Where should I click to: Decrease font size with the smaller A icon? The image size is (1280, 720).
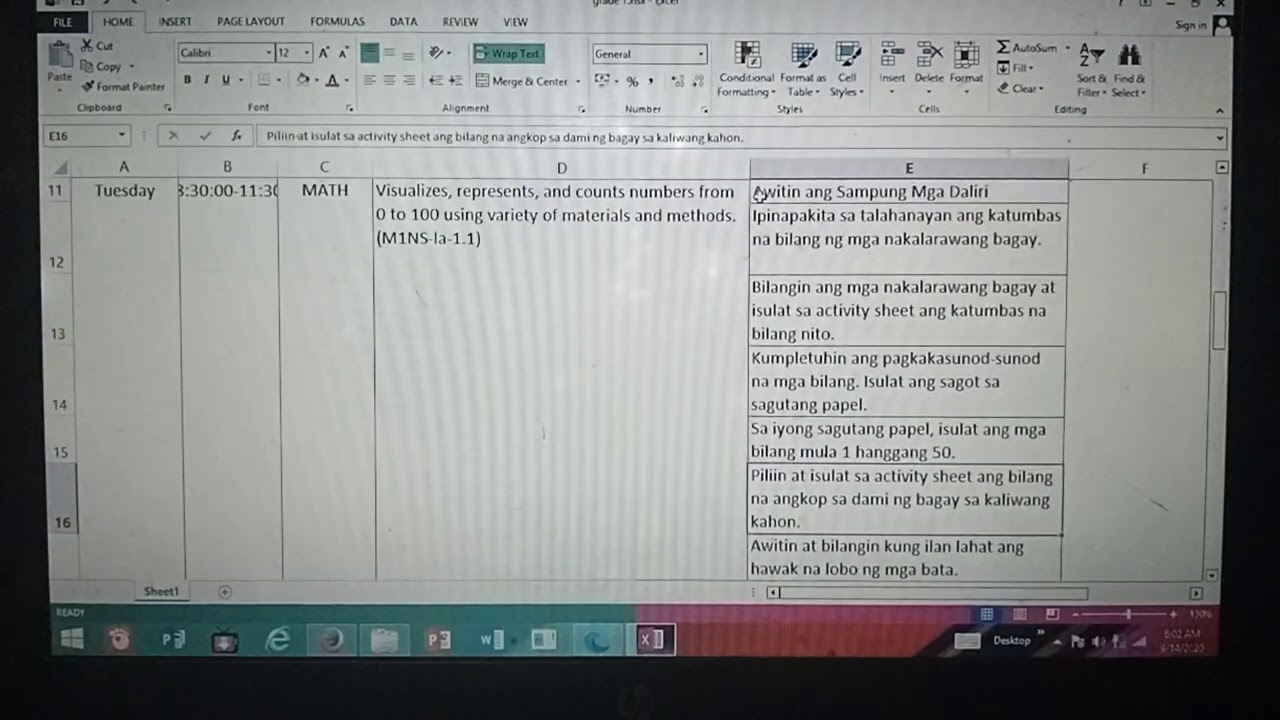click(343, 53)
